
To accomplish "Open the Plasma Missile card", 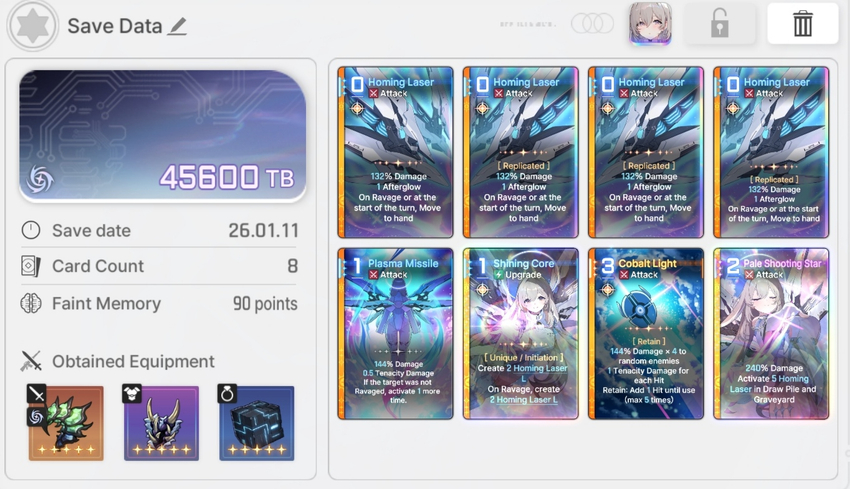I will [395, 334].
